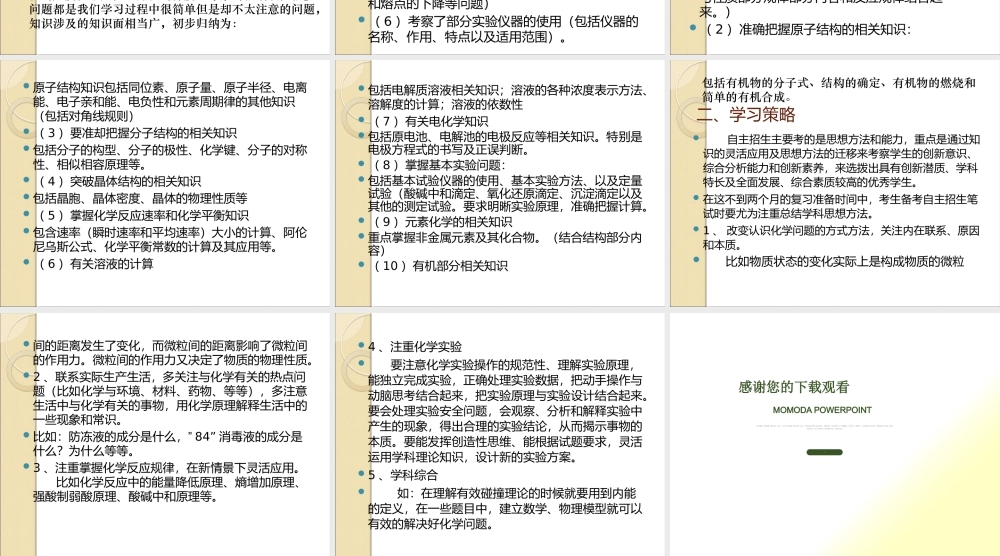1000x556 pixels.
Task: Click the bullet starting '在这不到两个月的复习准备时间中'
Action: click(840, 206)
